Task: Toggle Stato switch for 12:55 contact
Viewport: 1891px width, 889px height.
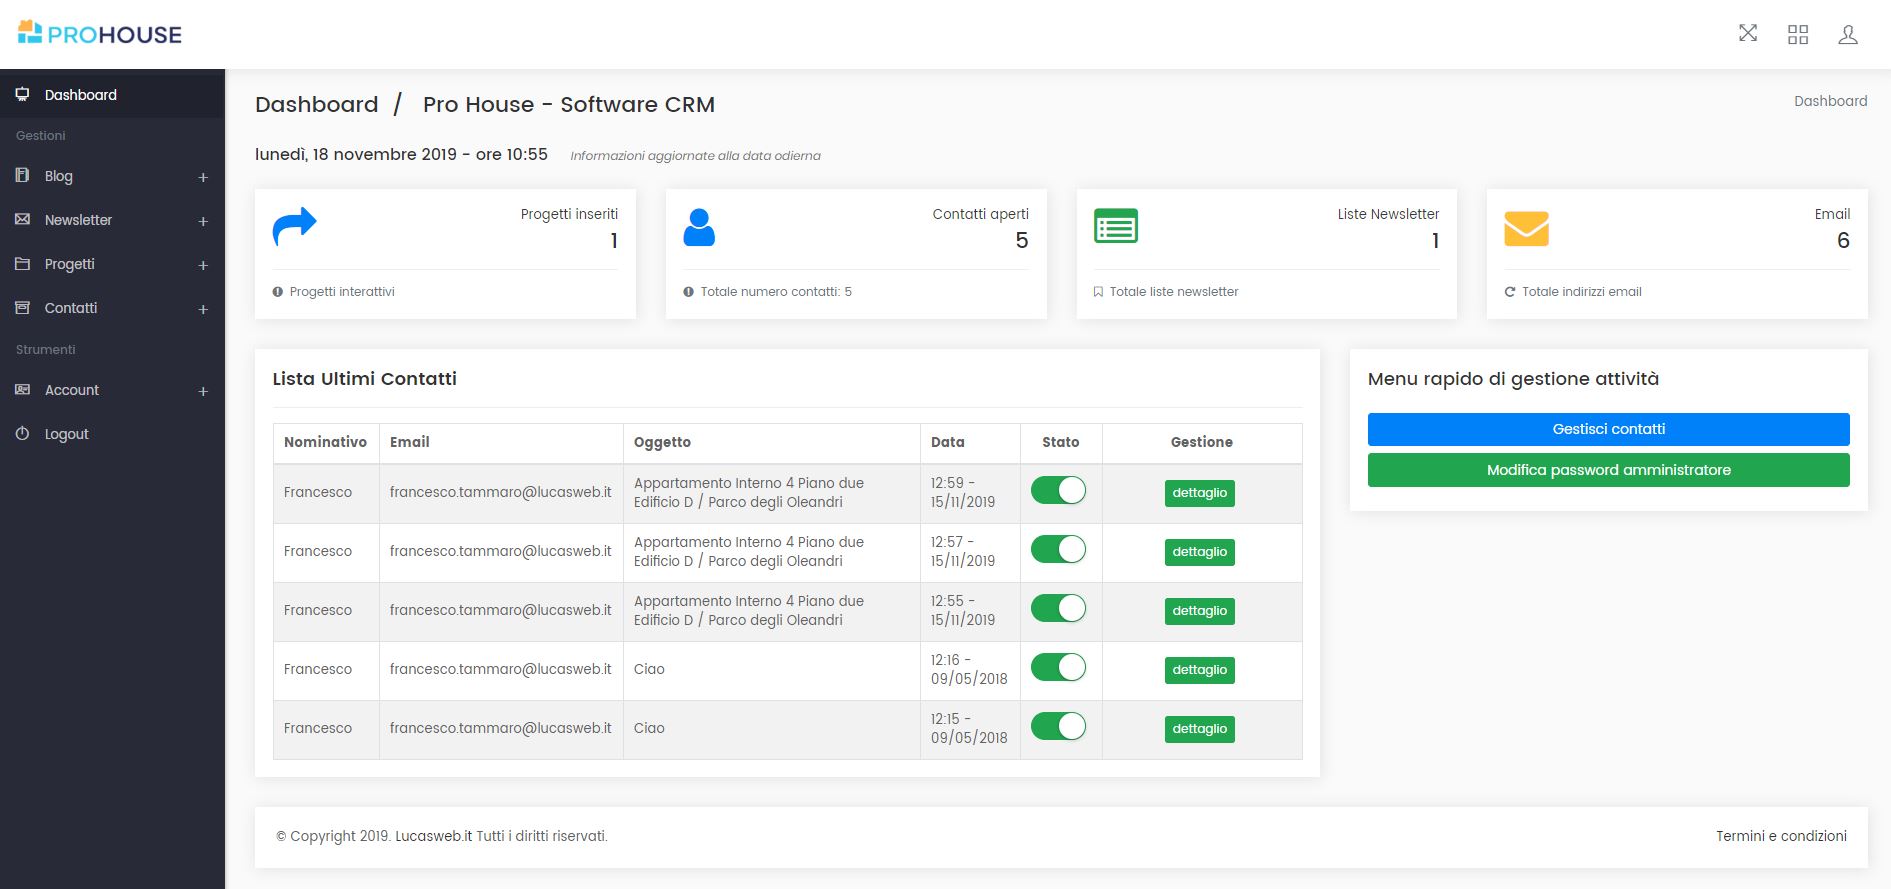Action: click(x=1058, y=608)
